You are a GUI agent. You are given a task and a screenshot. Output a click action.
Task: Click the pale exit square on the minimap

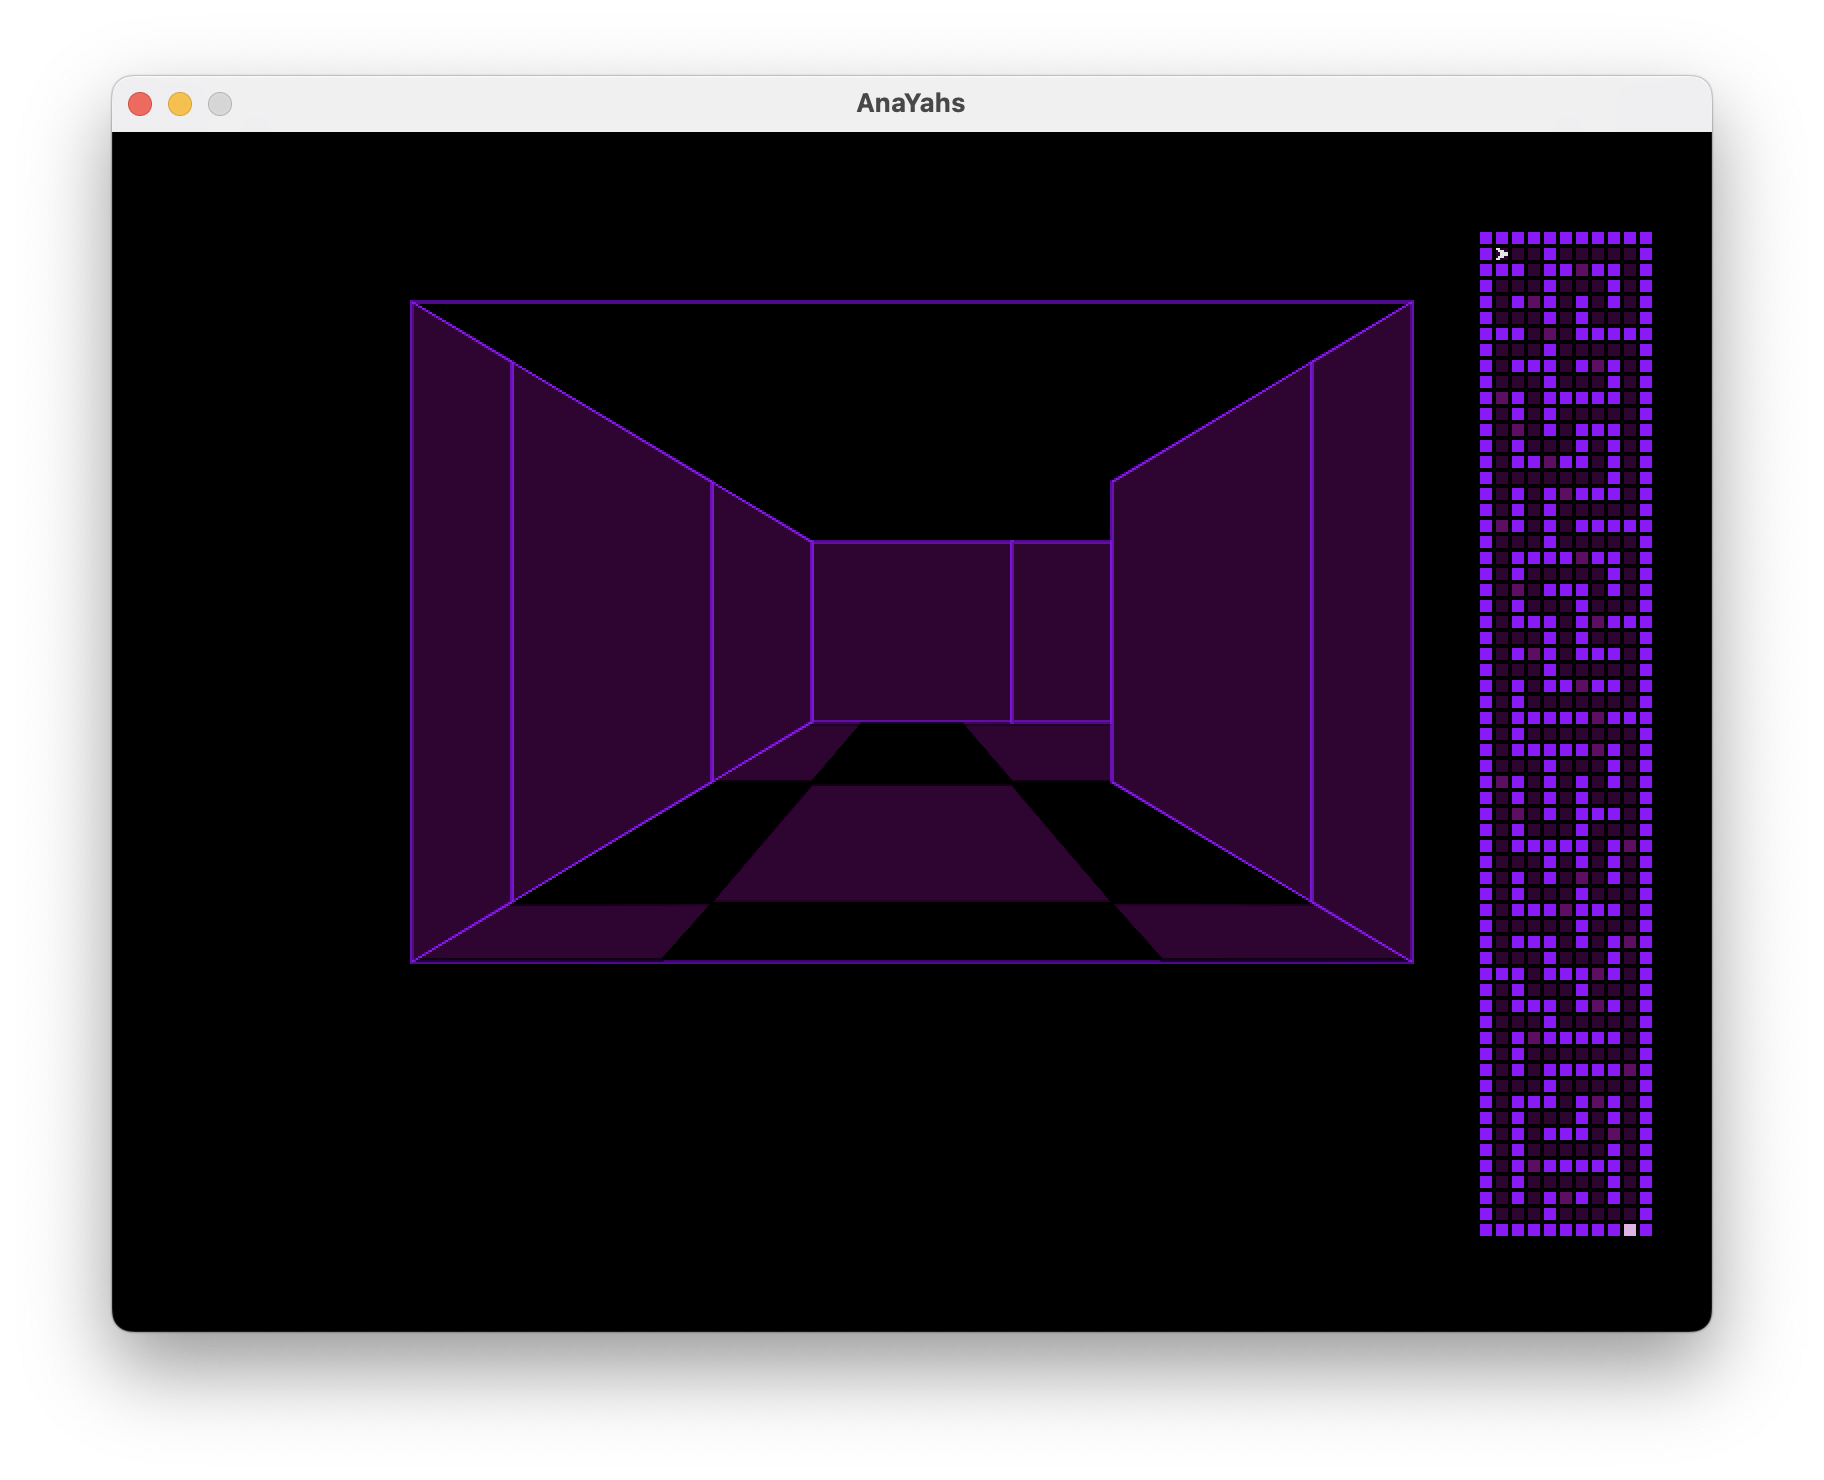(1630, 1230)
